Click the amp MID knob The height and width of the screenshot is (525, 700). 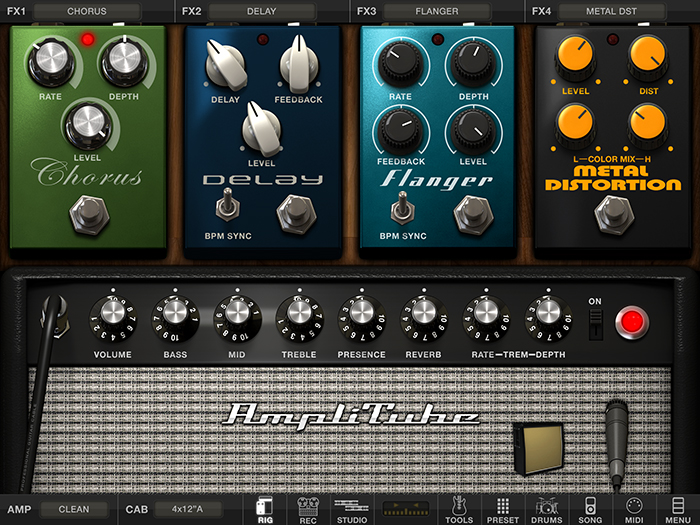click(x=237, y=318)
